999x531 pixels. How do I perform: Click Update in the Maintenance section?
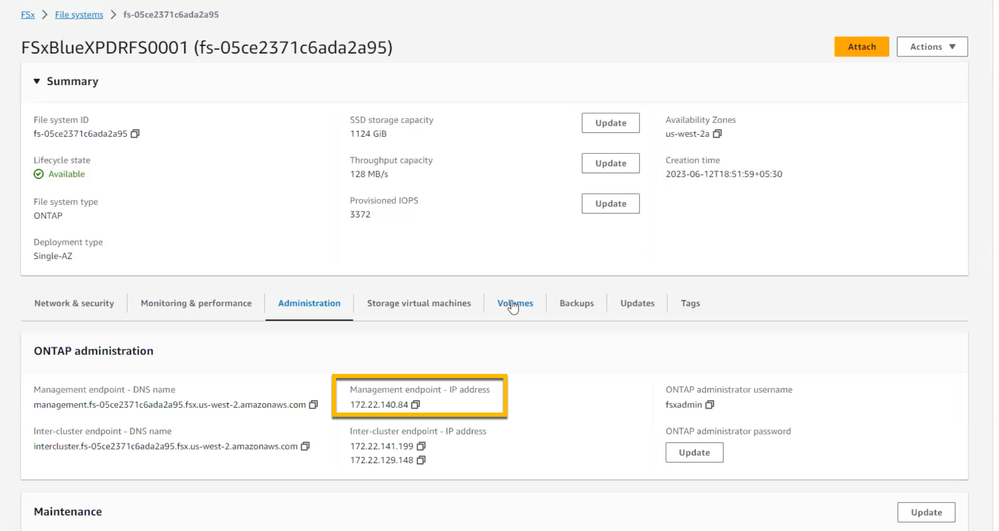click(x=926, y=513)
